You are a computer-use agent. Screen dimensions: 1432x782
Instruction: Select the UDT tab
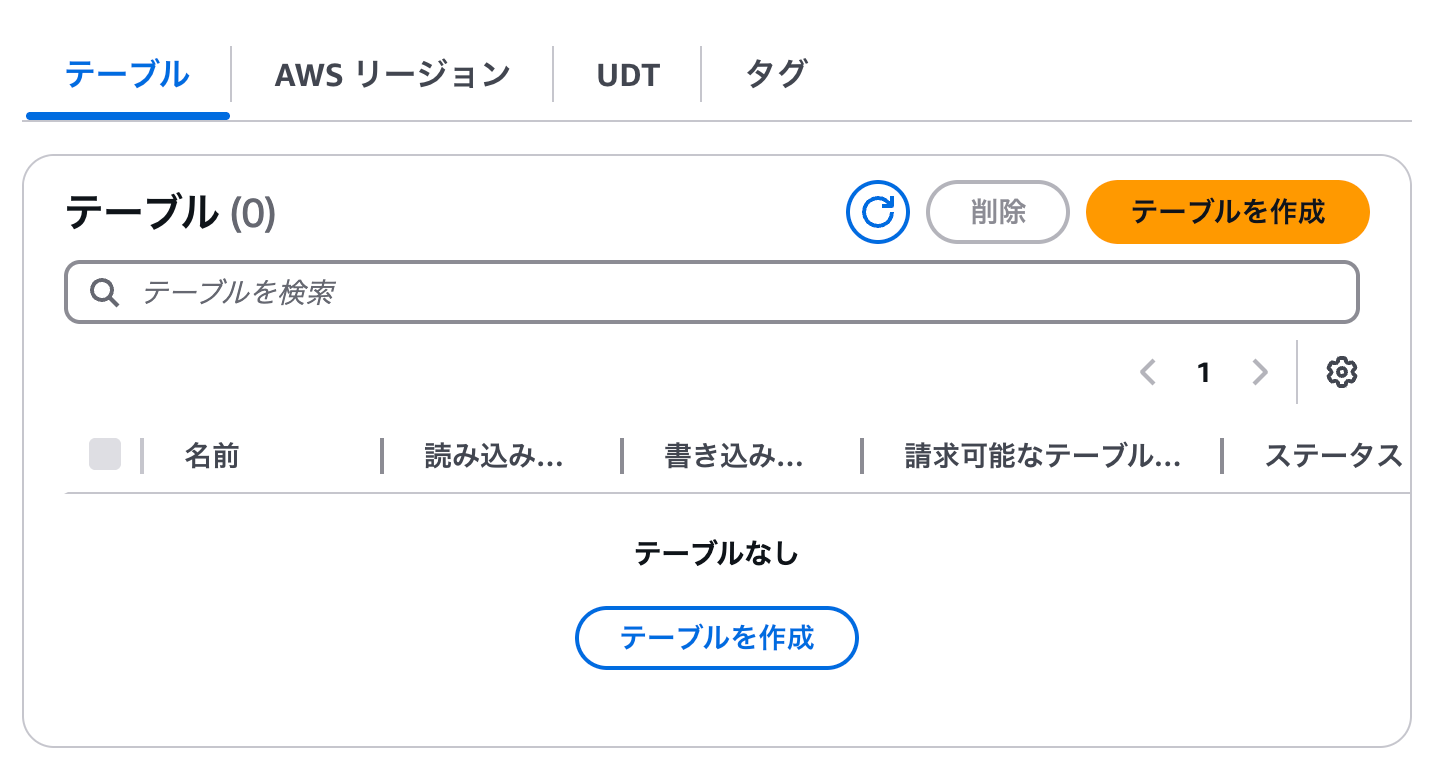coord(628,75)
